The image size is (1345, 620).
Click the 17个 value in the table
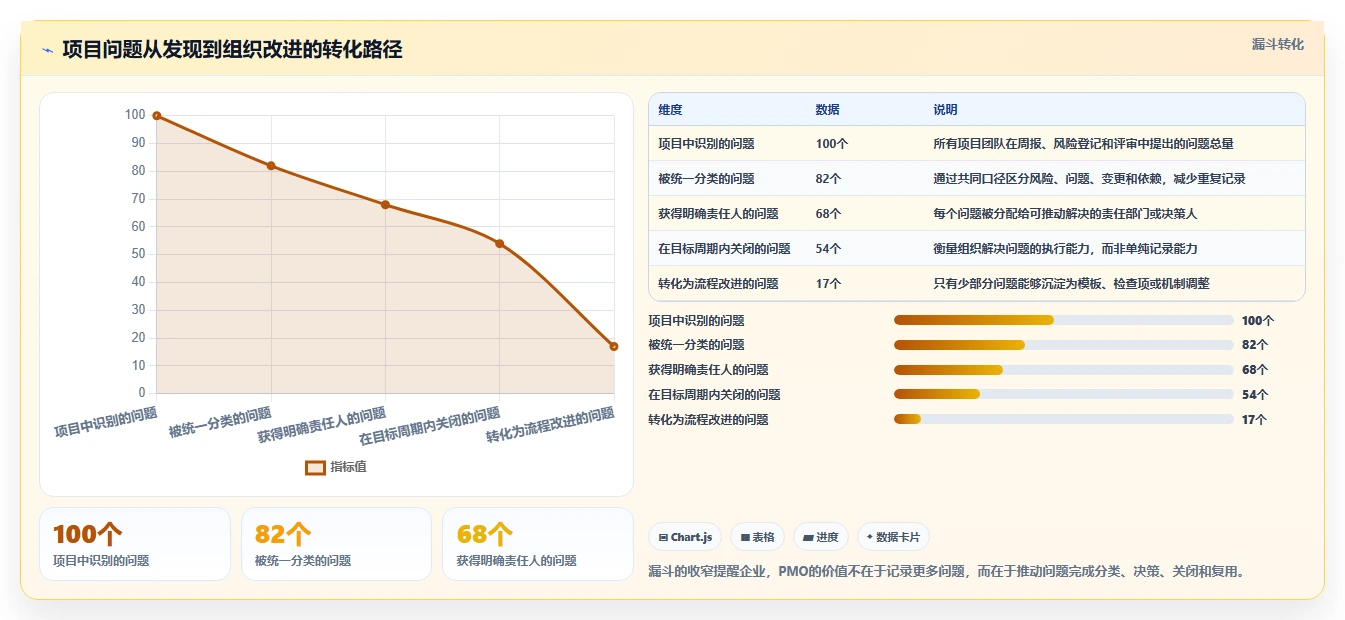click(x=829, y=284)
